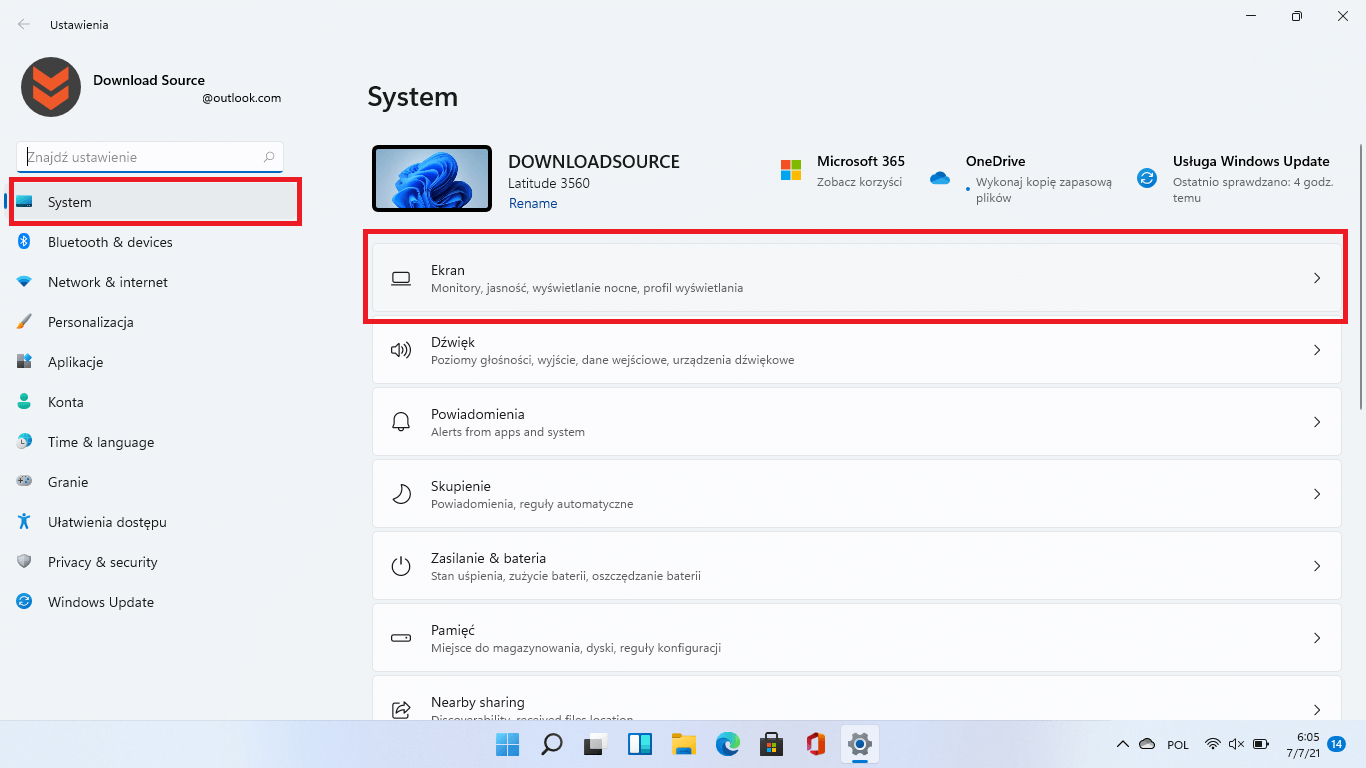This screenshot has height=768, width=1366.
Task: Open the notification badge showing 14
Action: (1337, 744)
